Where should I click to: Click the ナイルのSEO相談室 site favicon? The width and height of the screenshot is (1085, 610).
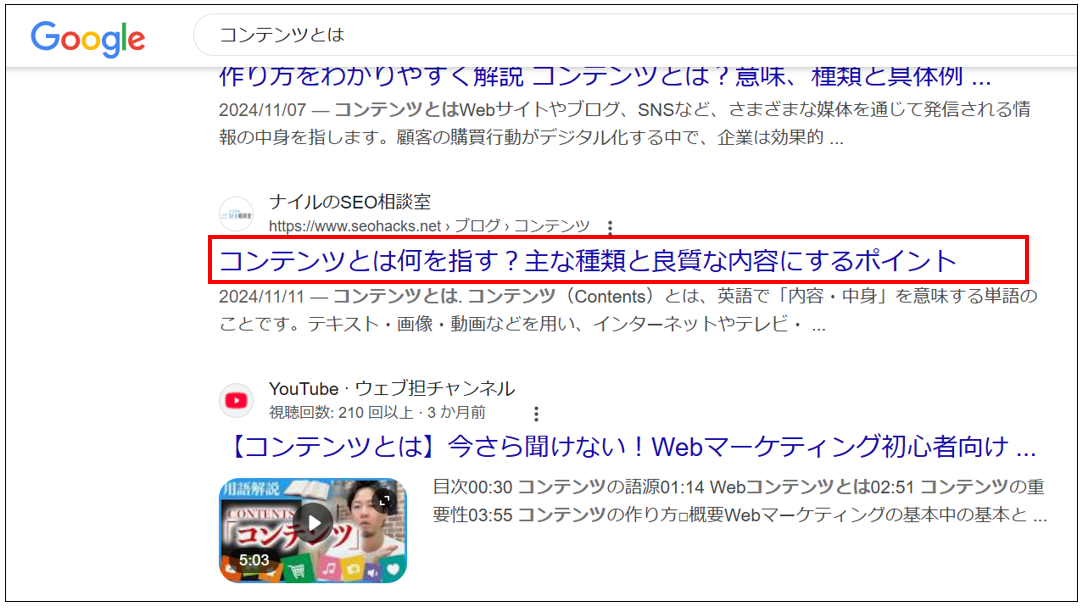[x=236, y=214]
